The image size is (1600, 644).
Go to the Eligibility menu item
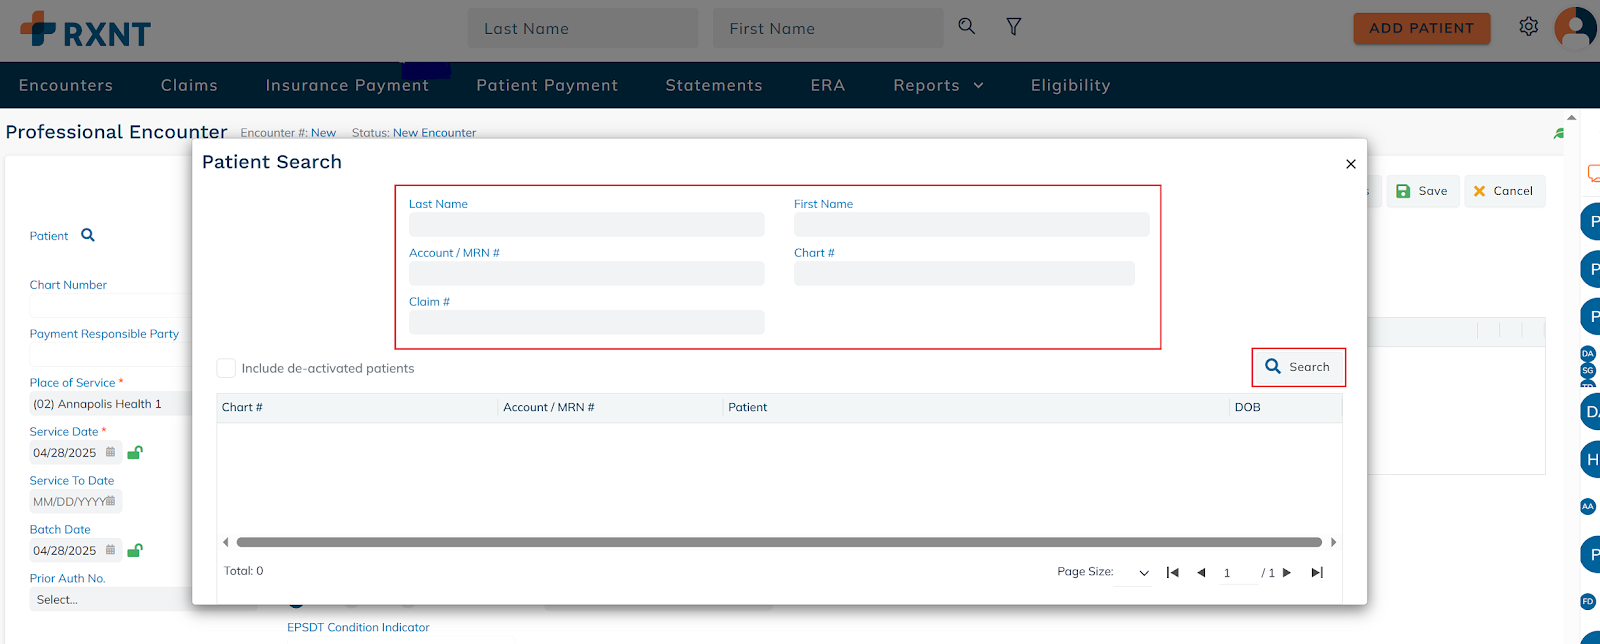[1070, 86]
